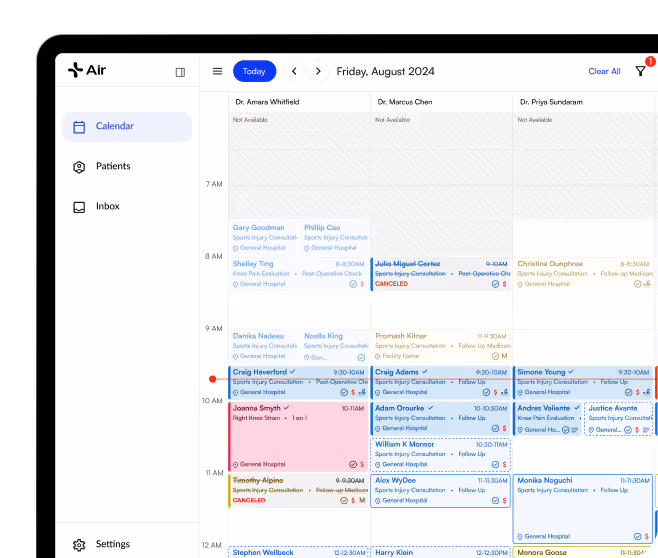Screen dimensions: 658x558
Task: Click check circle on Christina Dunphree appointment
Action: coord(637,284)
